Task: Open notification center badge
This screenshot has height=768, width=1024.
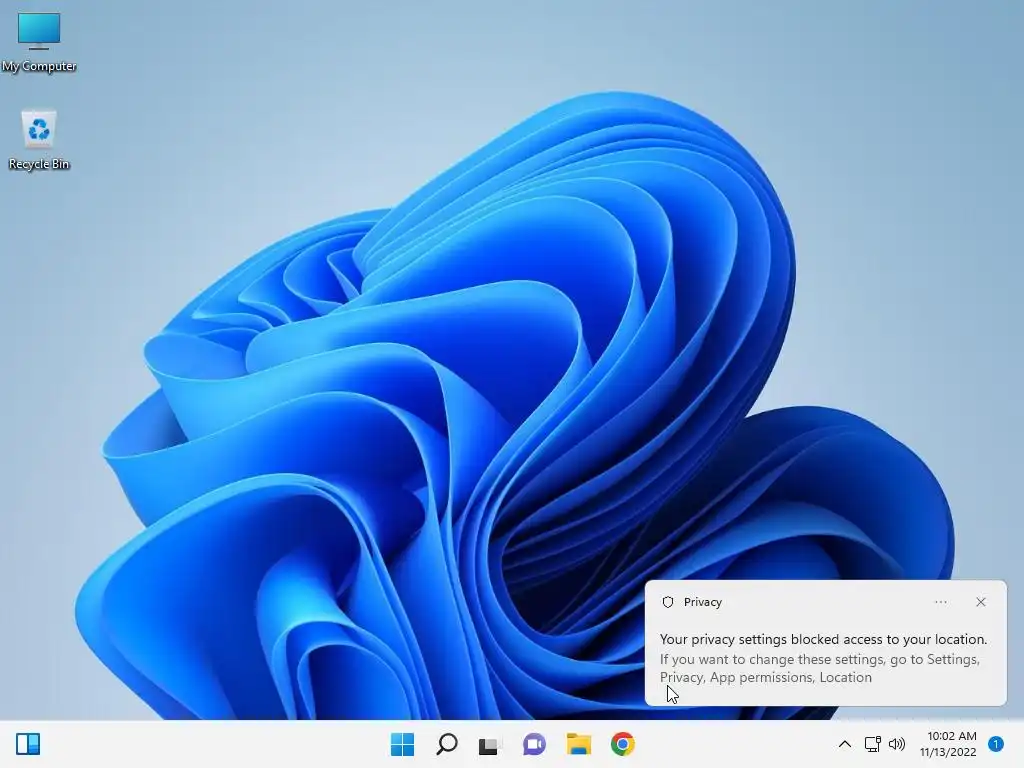Action: pos(996,744)
